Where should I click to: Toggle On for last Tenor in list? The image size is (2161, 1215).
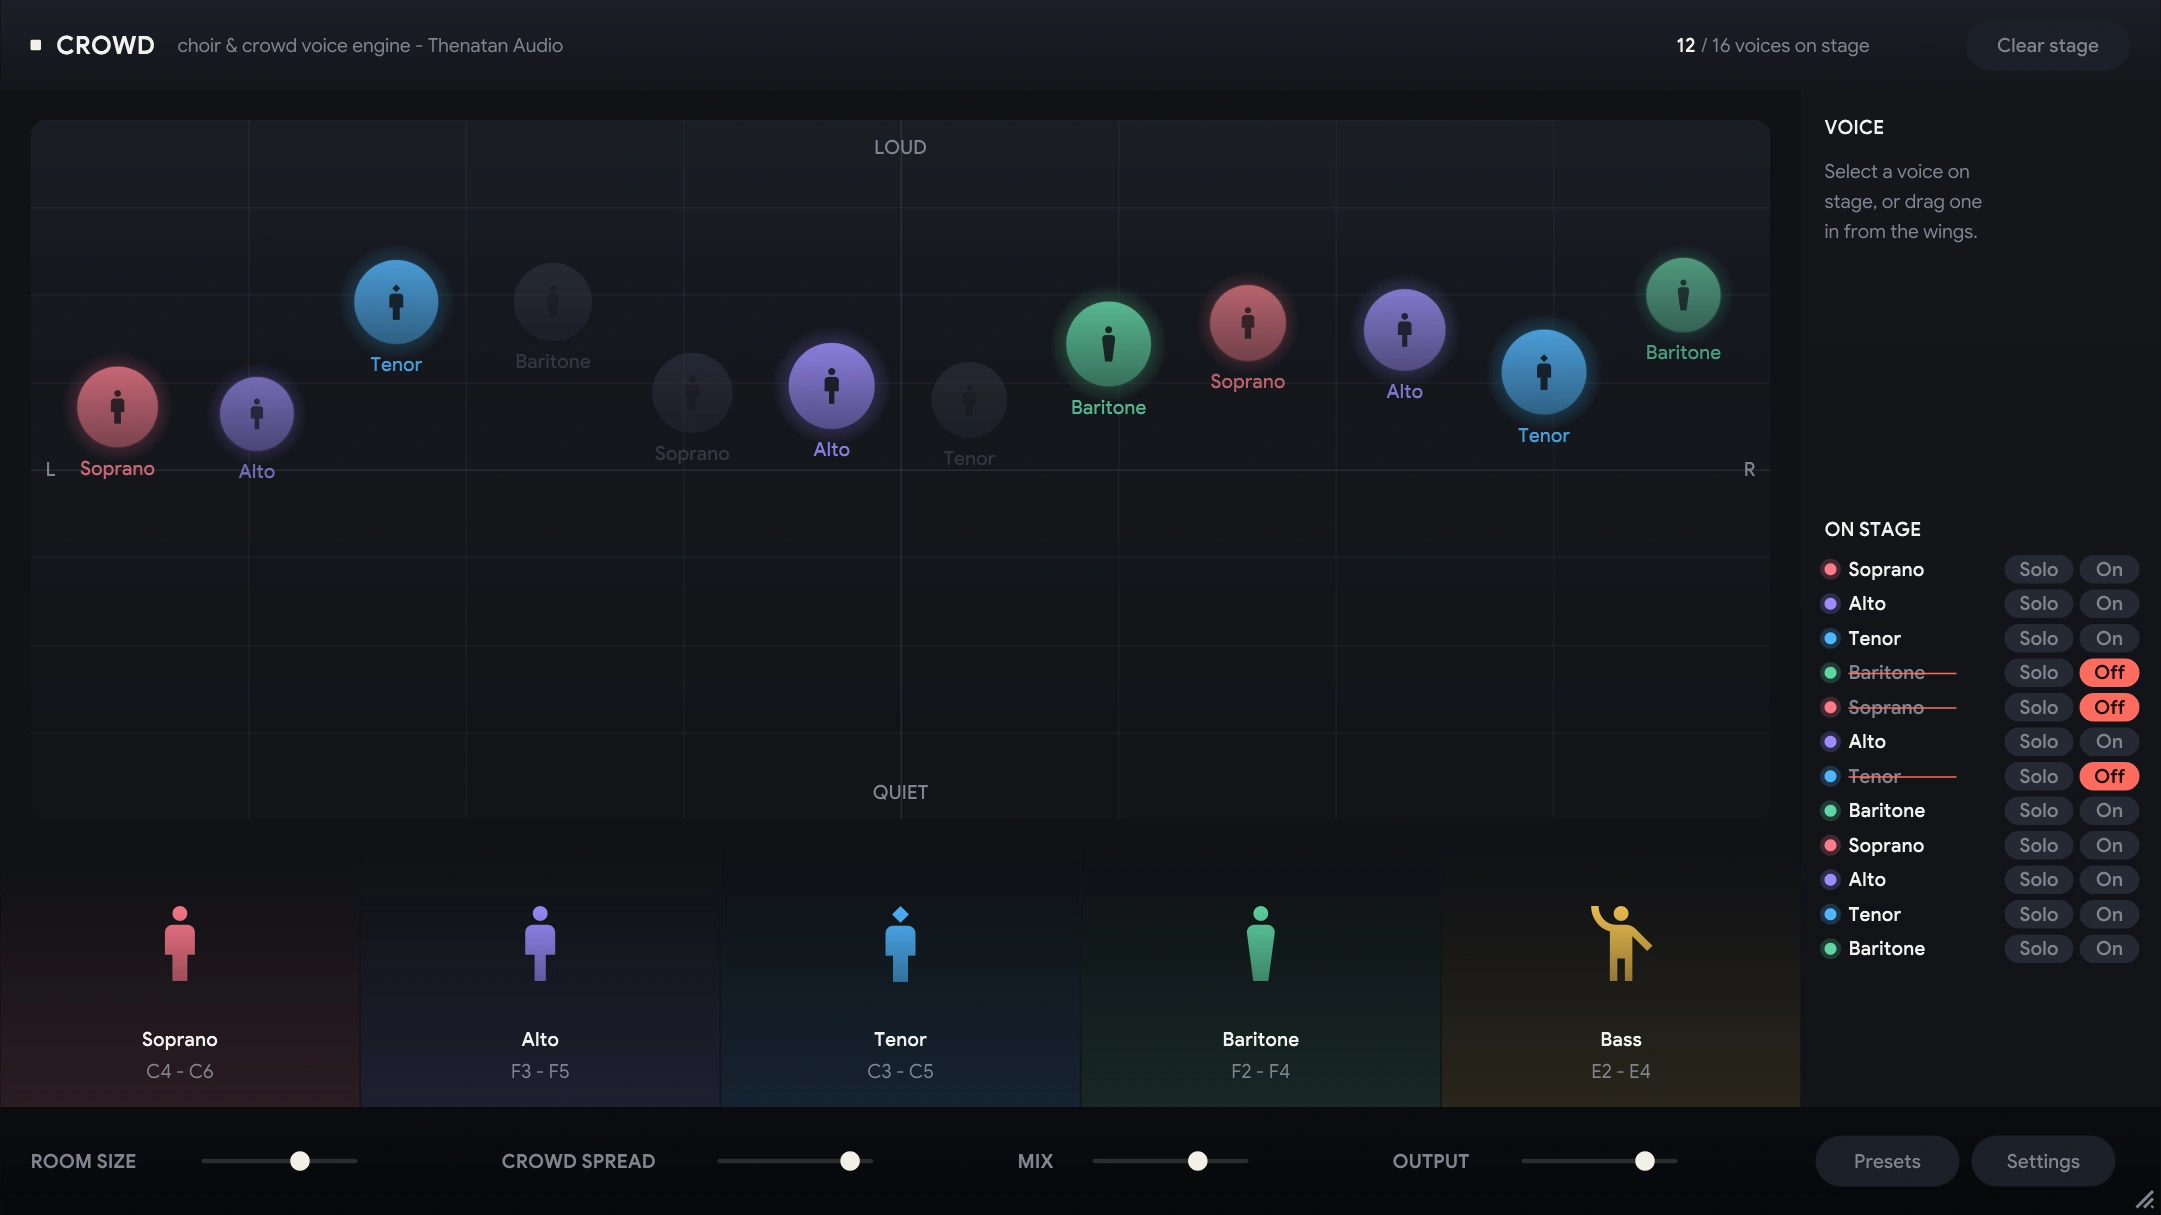coord(2109,914)
